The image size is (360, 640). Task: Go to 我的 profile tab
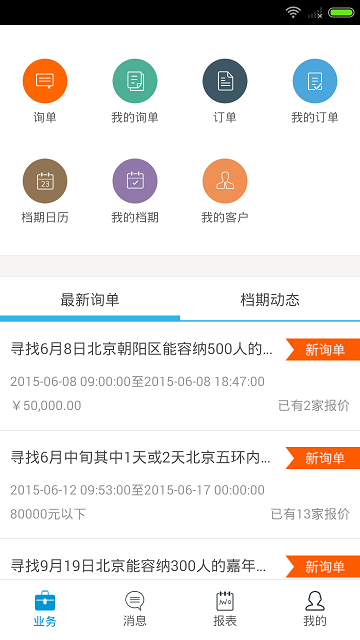pos(315,609)
